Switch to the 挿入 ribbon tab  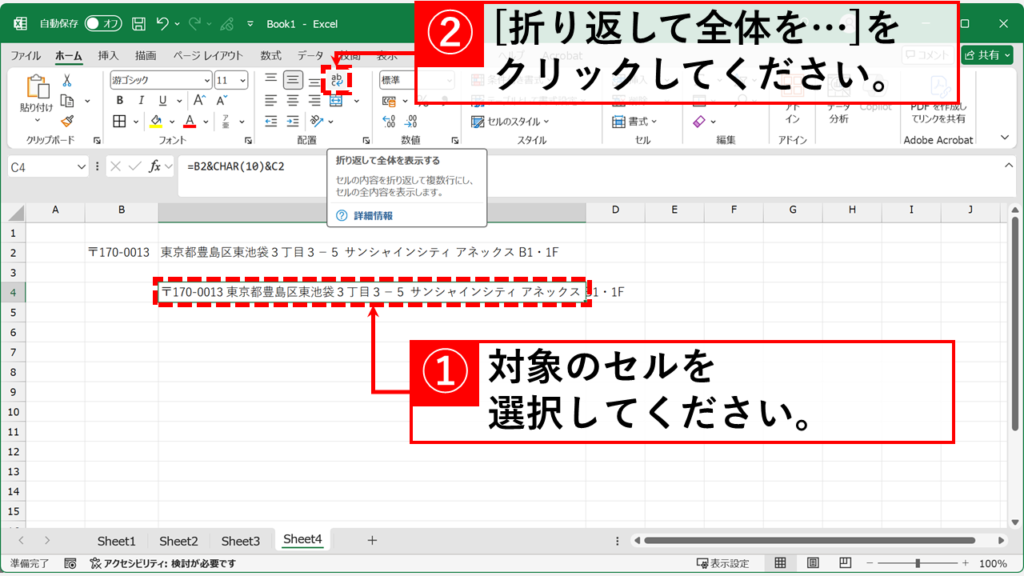tap(108, 56)
